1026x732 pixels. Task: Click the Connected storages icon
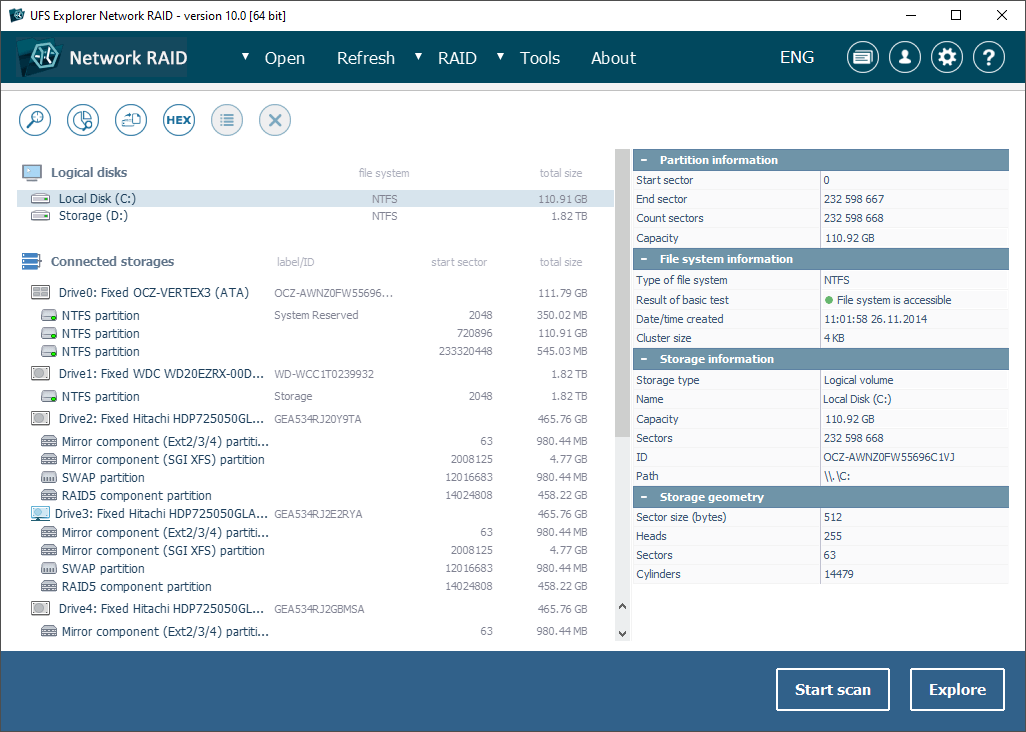[31, 262]
